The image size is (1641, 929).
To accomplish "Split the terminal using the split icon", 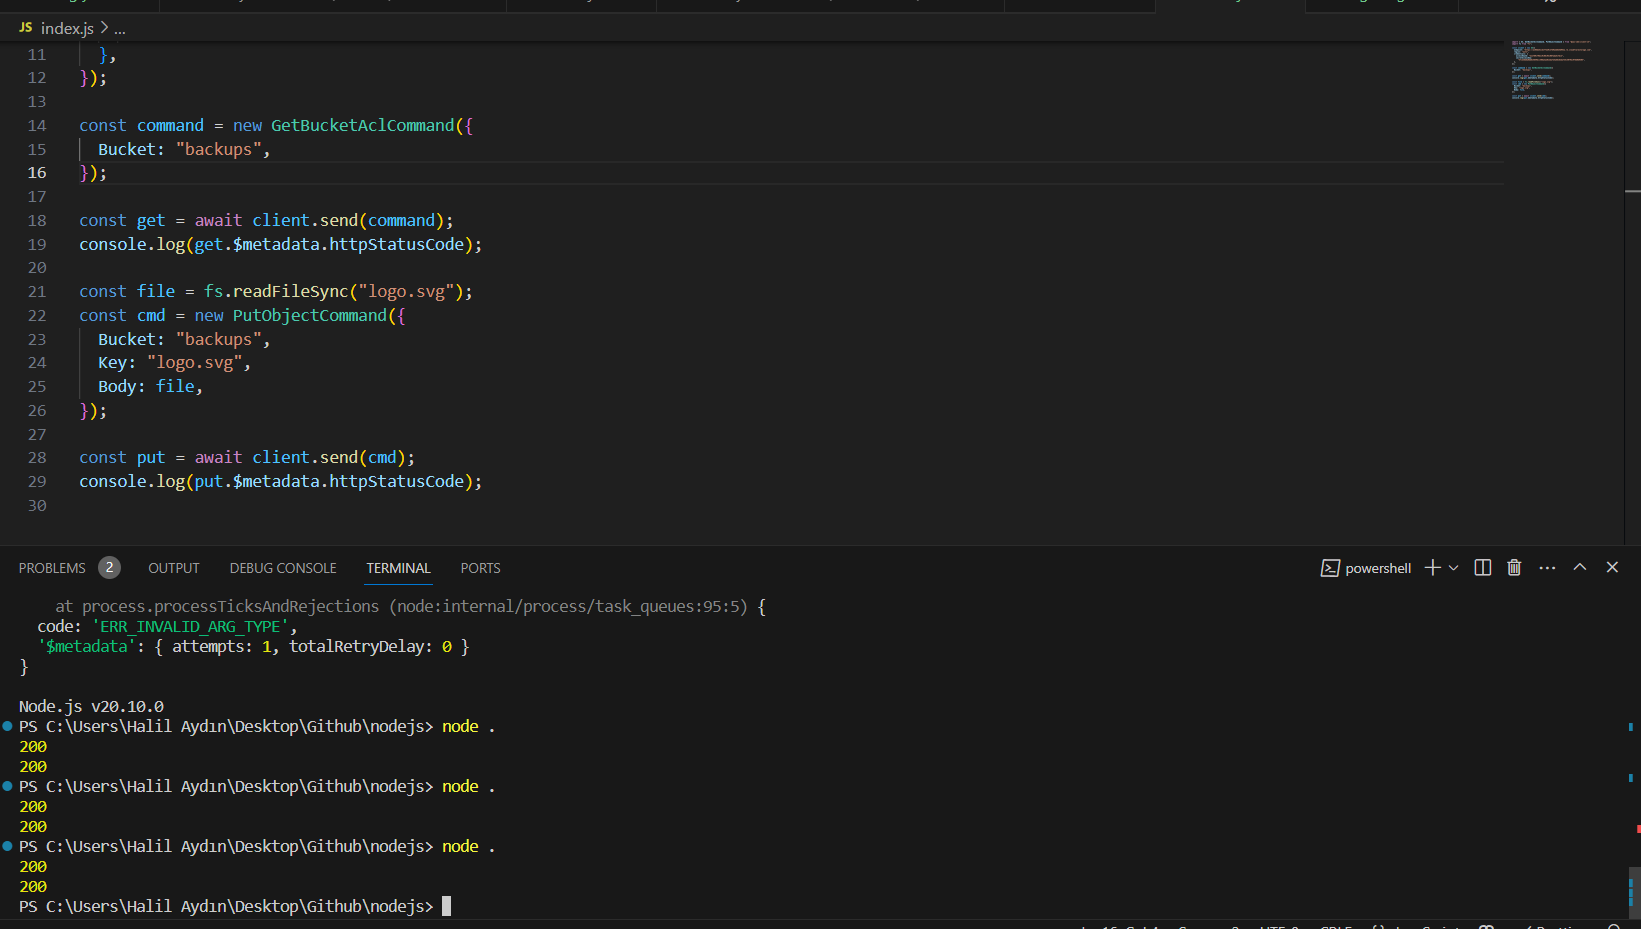I will click(1482, 567).
